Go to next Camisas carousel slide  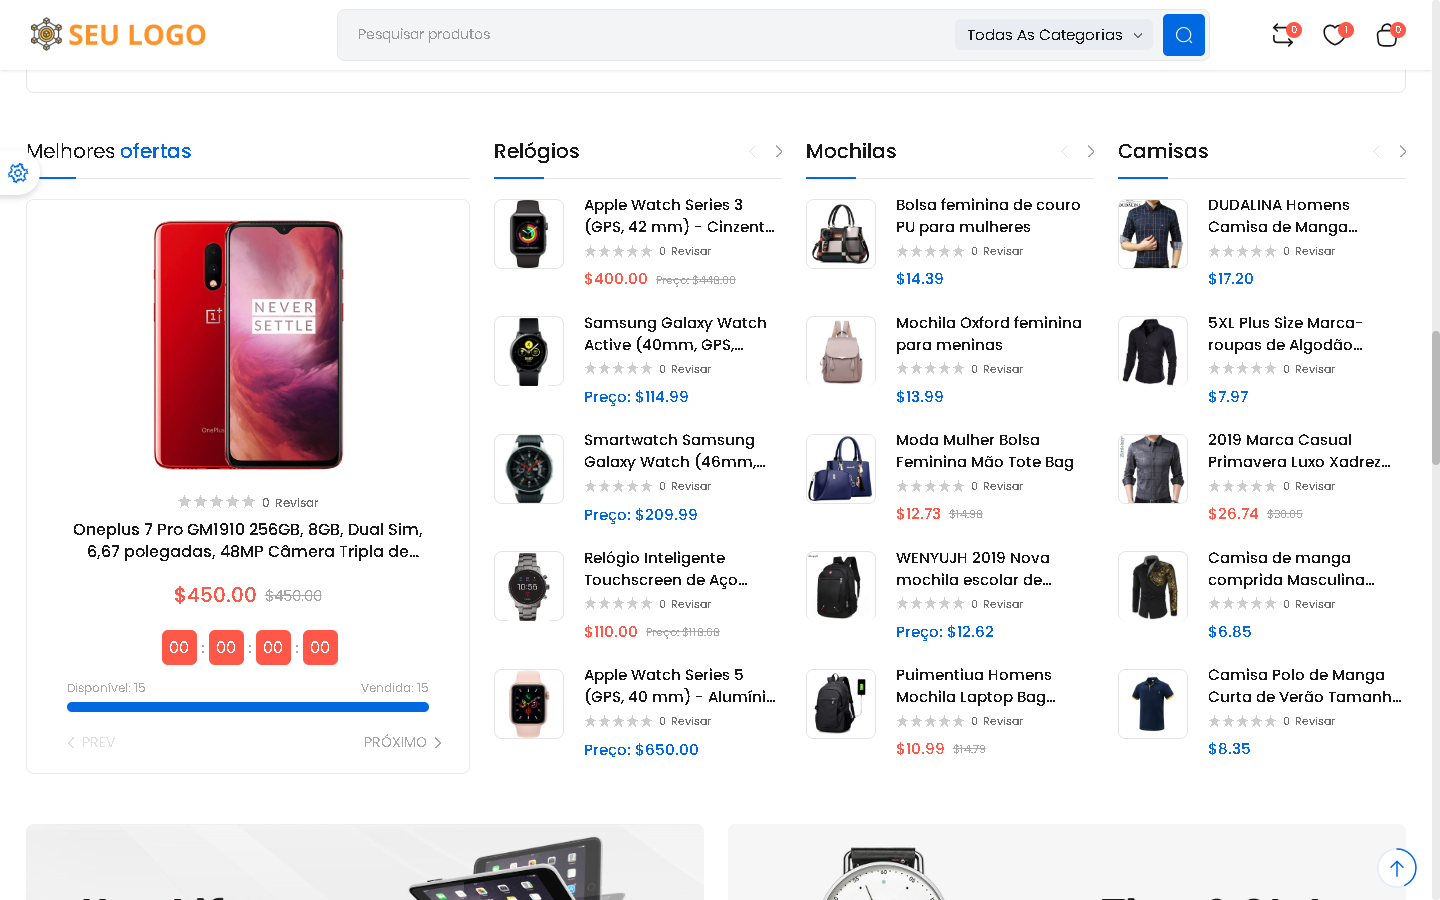point(1403,151)
